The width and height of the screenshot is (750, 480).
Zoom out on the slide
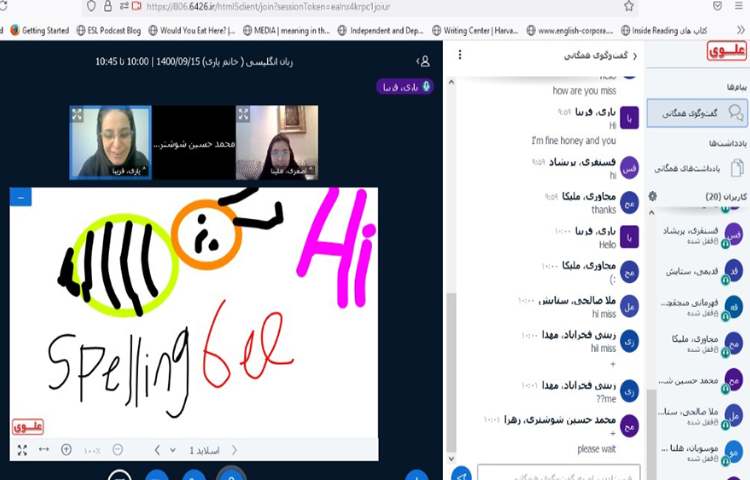tap(117, 450)
